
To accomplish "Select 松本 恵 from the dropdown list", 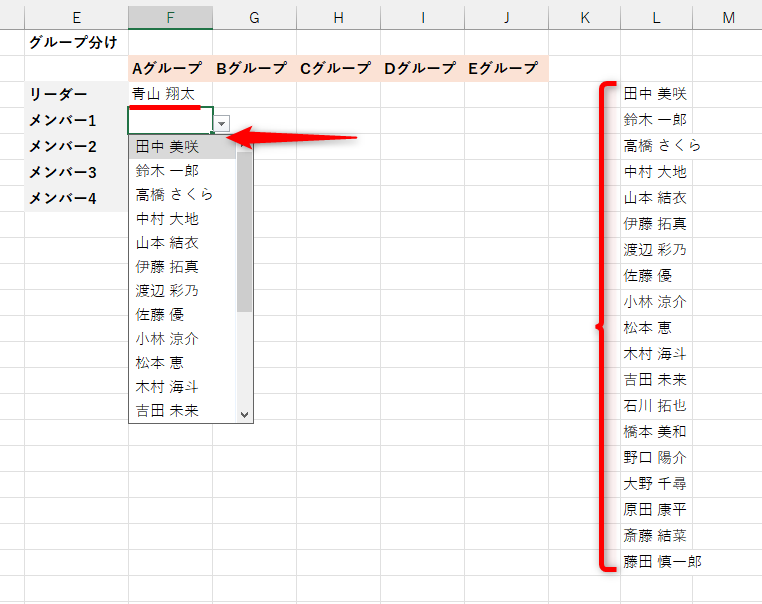I will click(x=183, y=362).
